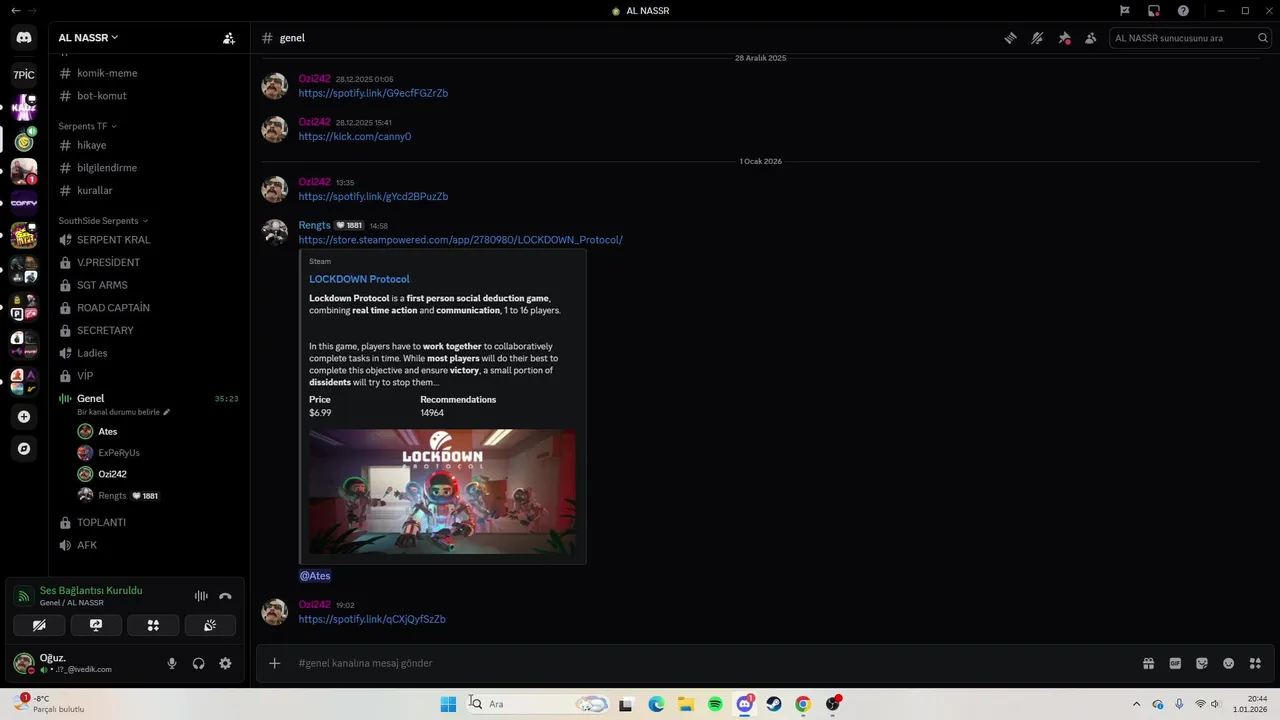
Task: Toggle camera on in voice panel
Action: click(x=39, y=625)
